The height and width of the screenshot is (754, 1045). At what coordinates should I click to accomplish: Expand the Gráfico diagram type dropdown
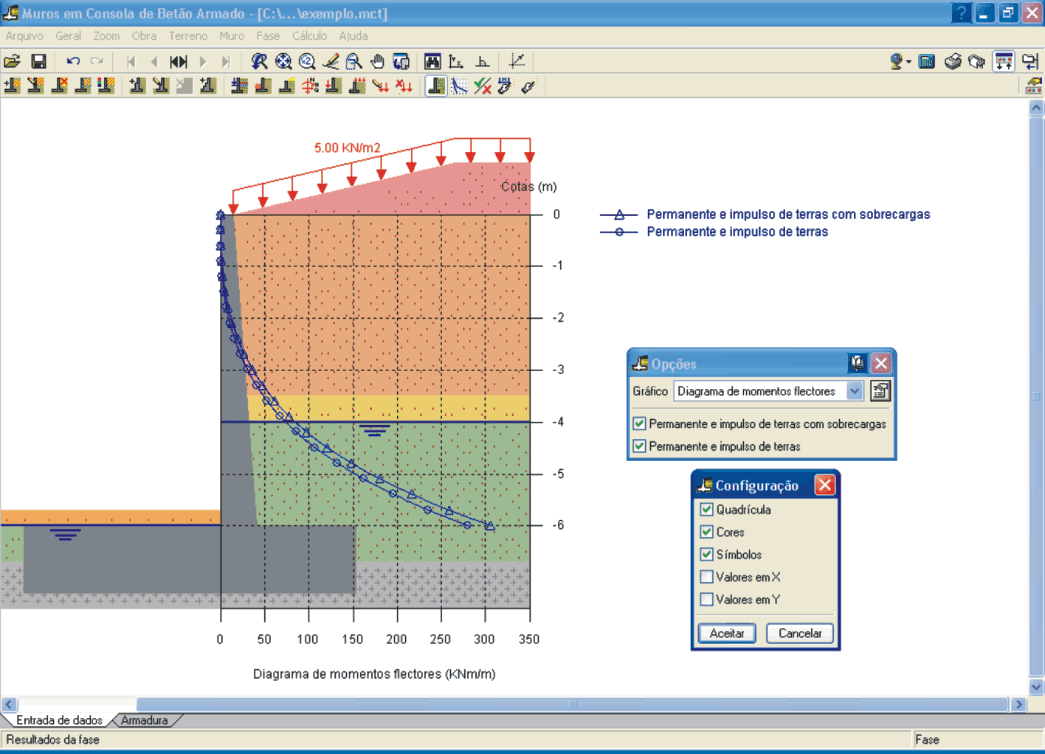pyautogui.click(x=855, y=391)
